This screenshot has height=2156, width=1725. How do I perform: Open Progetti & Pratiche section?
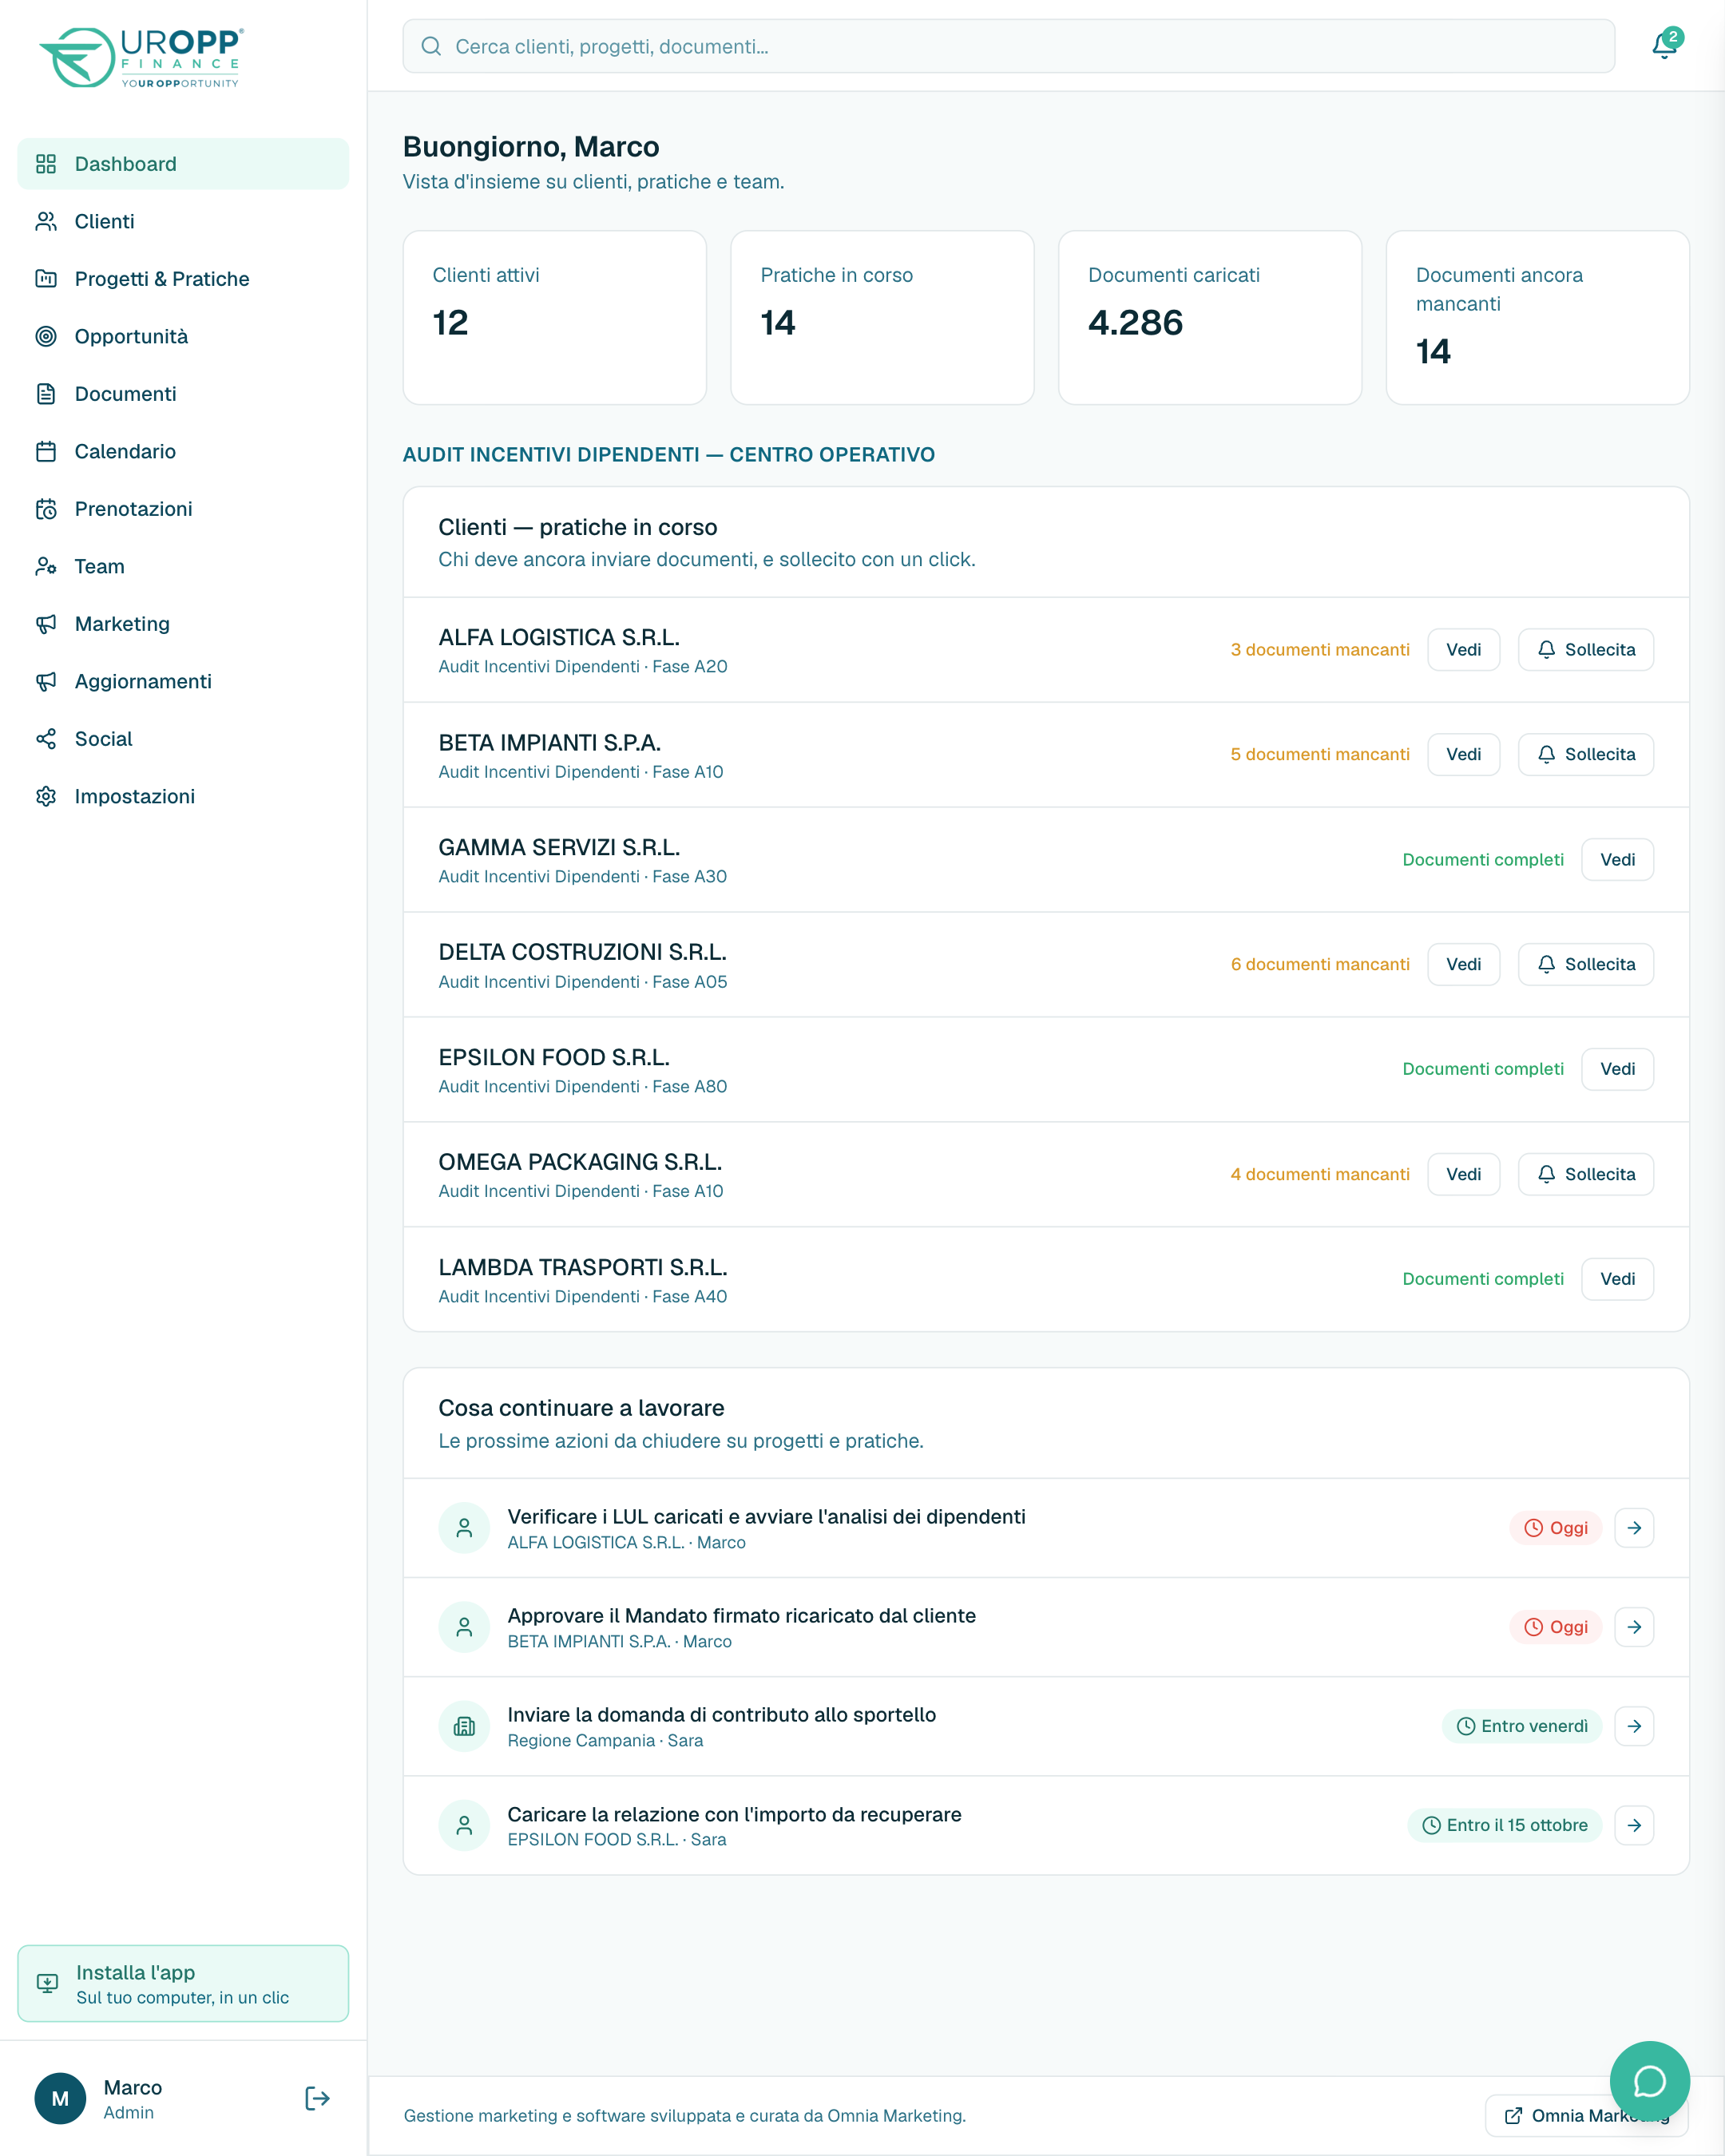click(183, 279)
